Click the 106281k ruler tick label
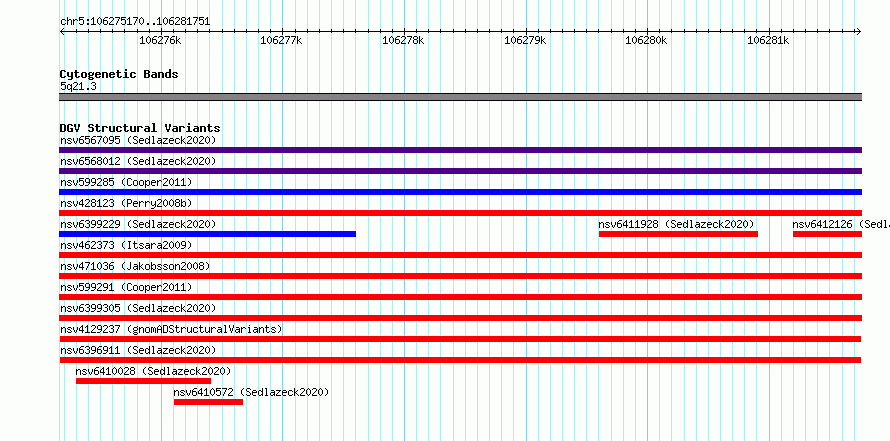 [768, 40]
